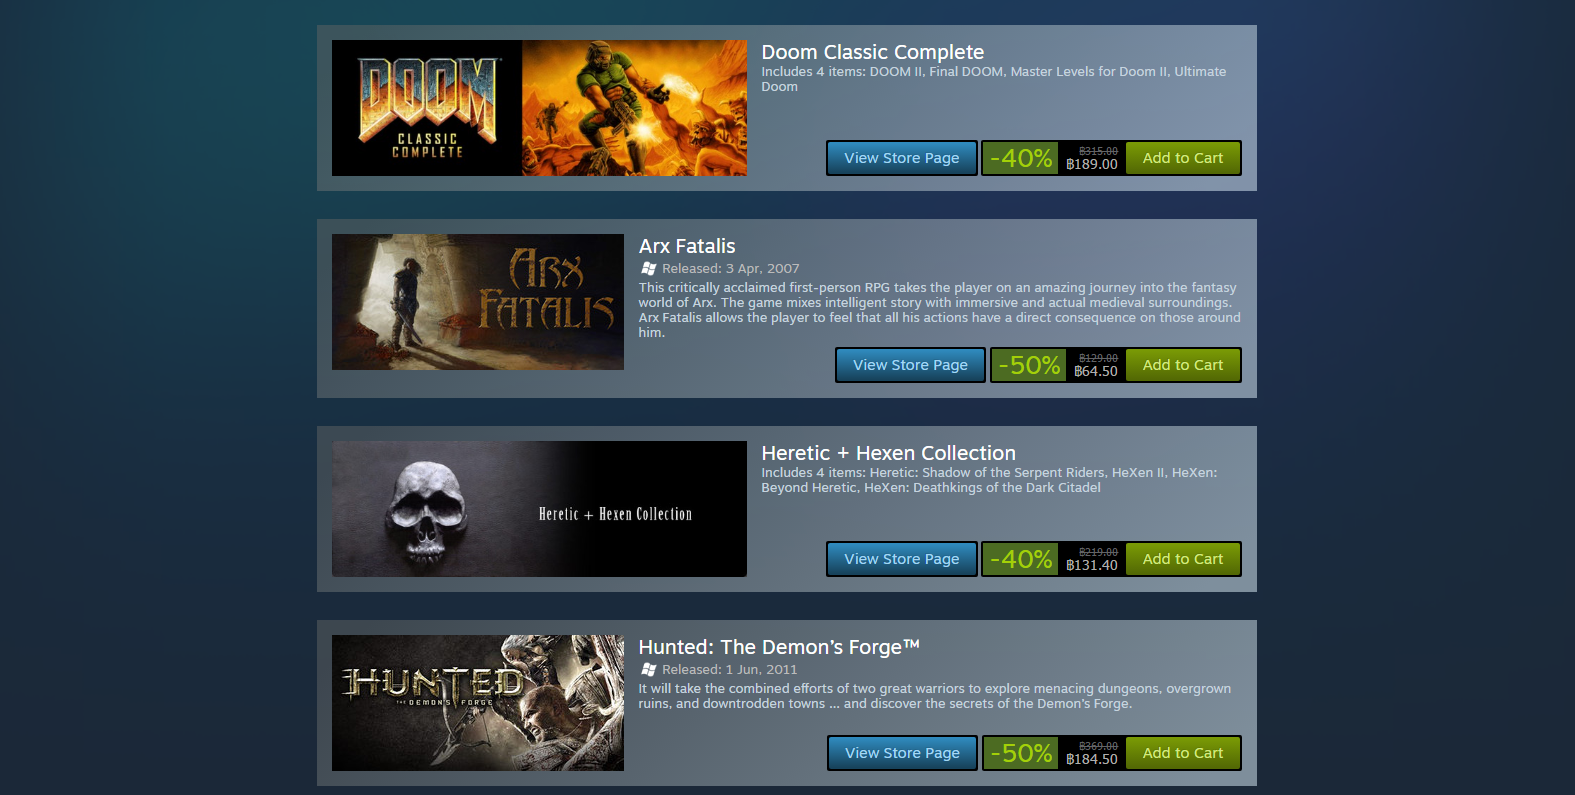1575x795 pixels.
Task: Click the Doom Classic Complete banner image
Action: coord(539,108)
